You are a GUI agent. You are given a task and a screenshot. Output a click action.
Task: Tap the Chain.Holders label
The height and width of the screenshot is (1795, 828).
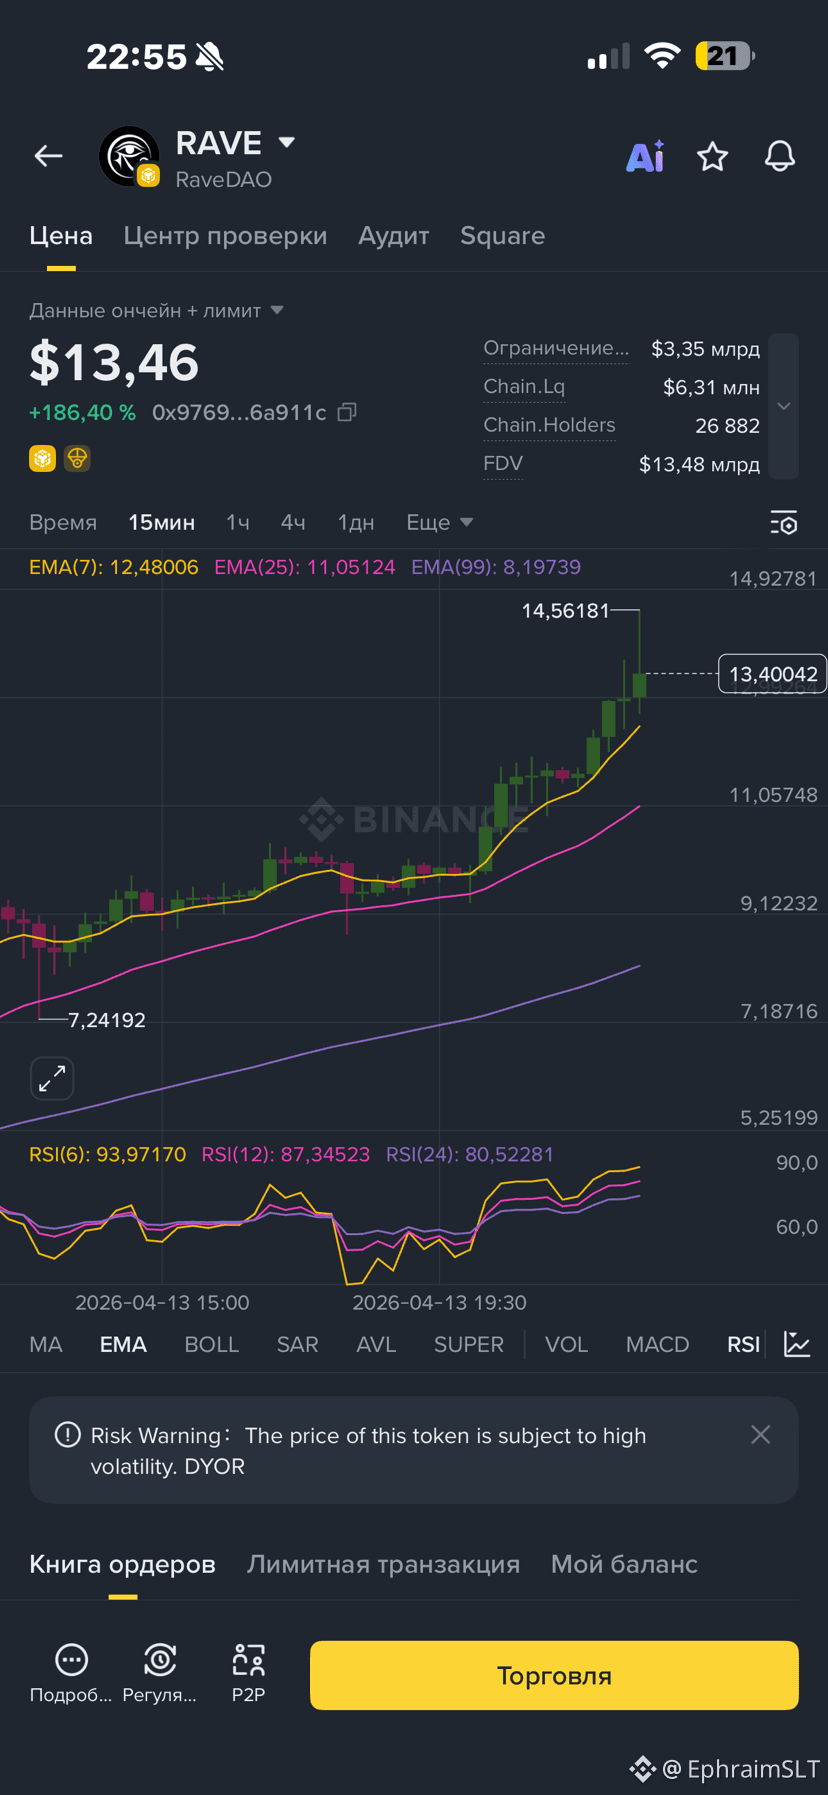click(x=549, y=425)
